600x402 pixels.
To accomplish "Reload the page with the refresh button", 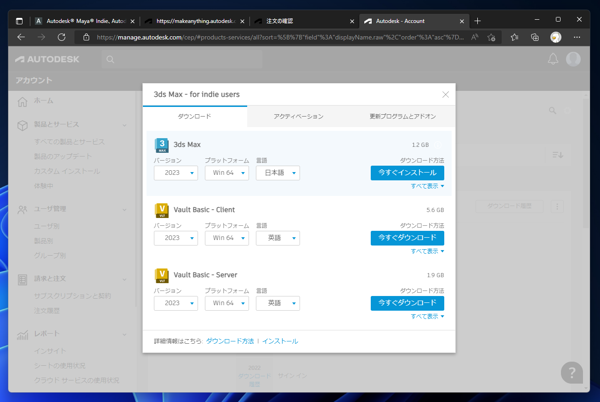I will [x=61, y=37].
